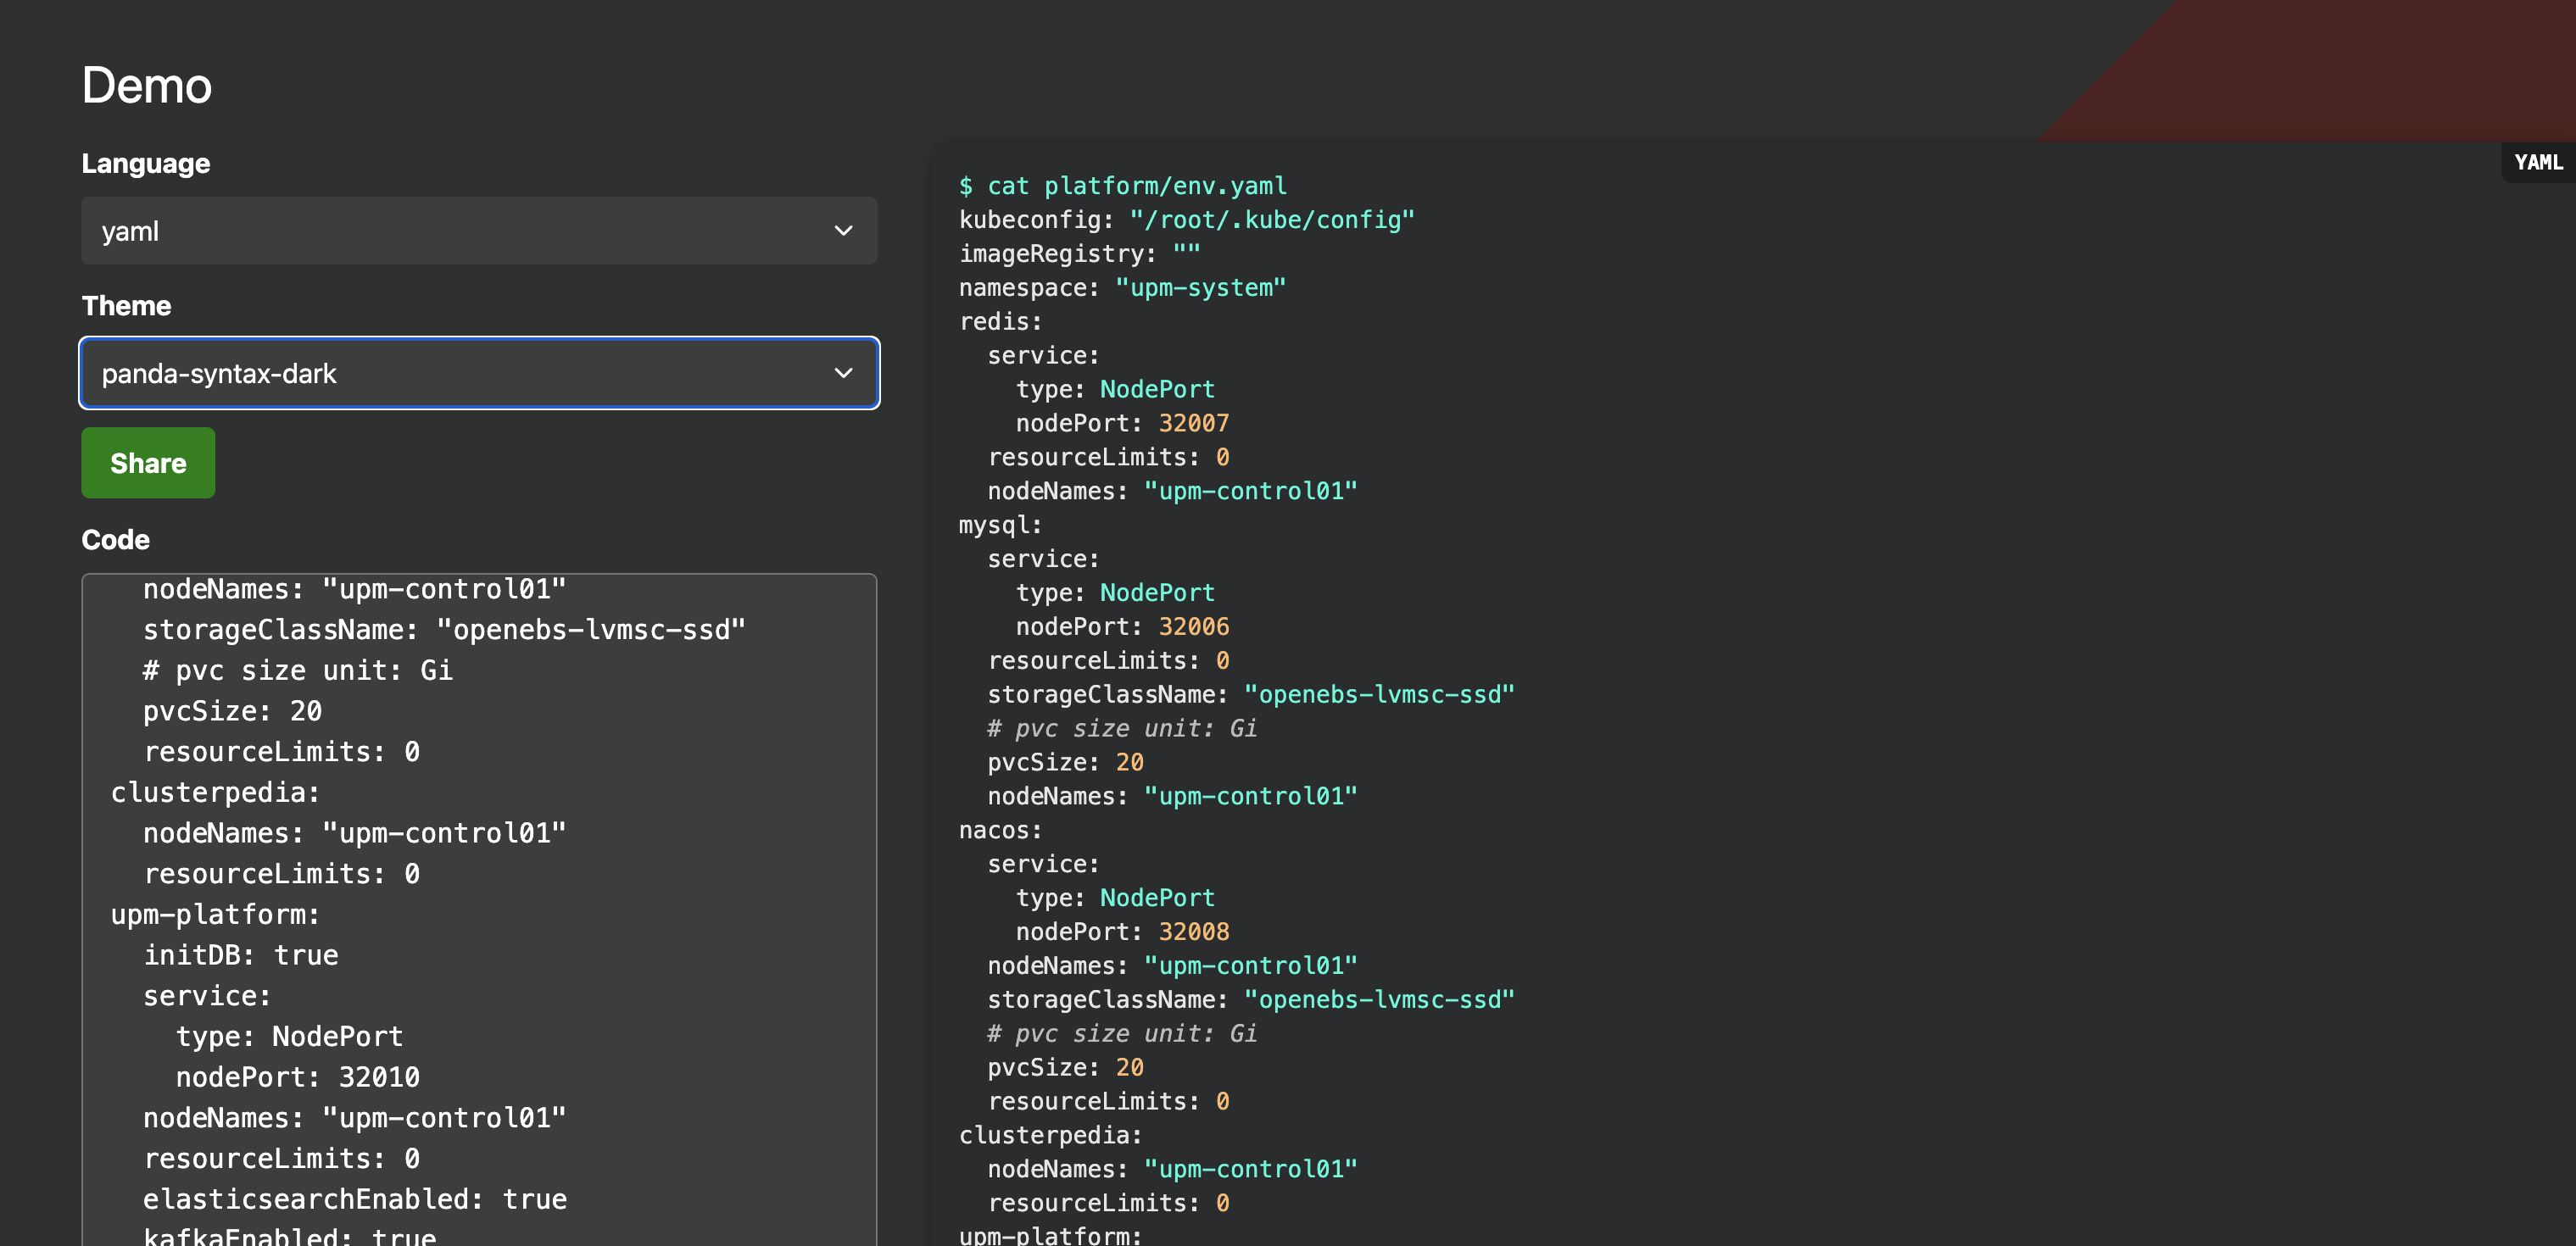Click 'initDB: true' in the Code textarea
This screenshot has width=2576, height=1246.
pyautogui.click(x=241, y=955)
